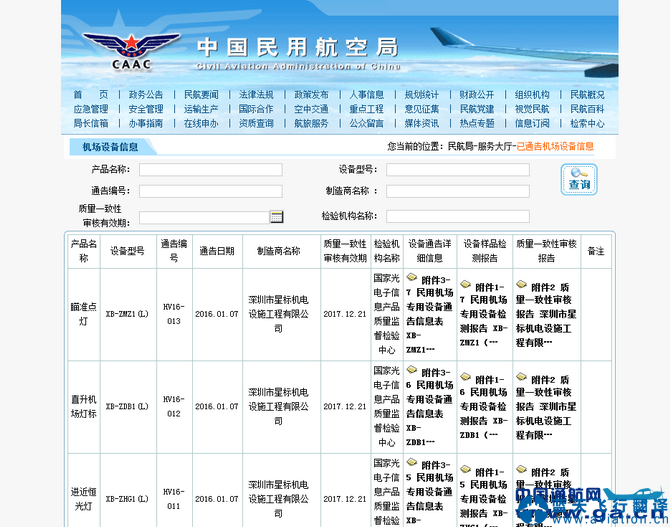Select the 制造商名称 text field
The image size is (670, 527).
coord(457,191)
